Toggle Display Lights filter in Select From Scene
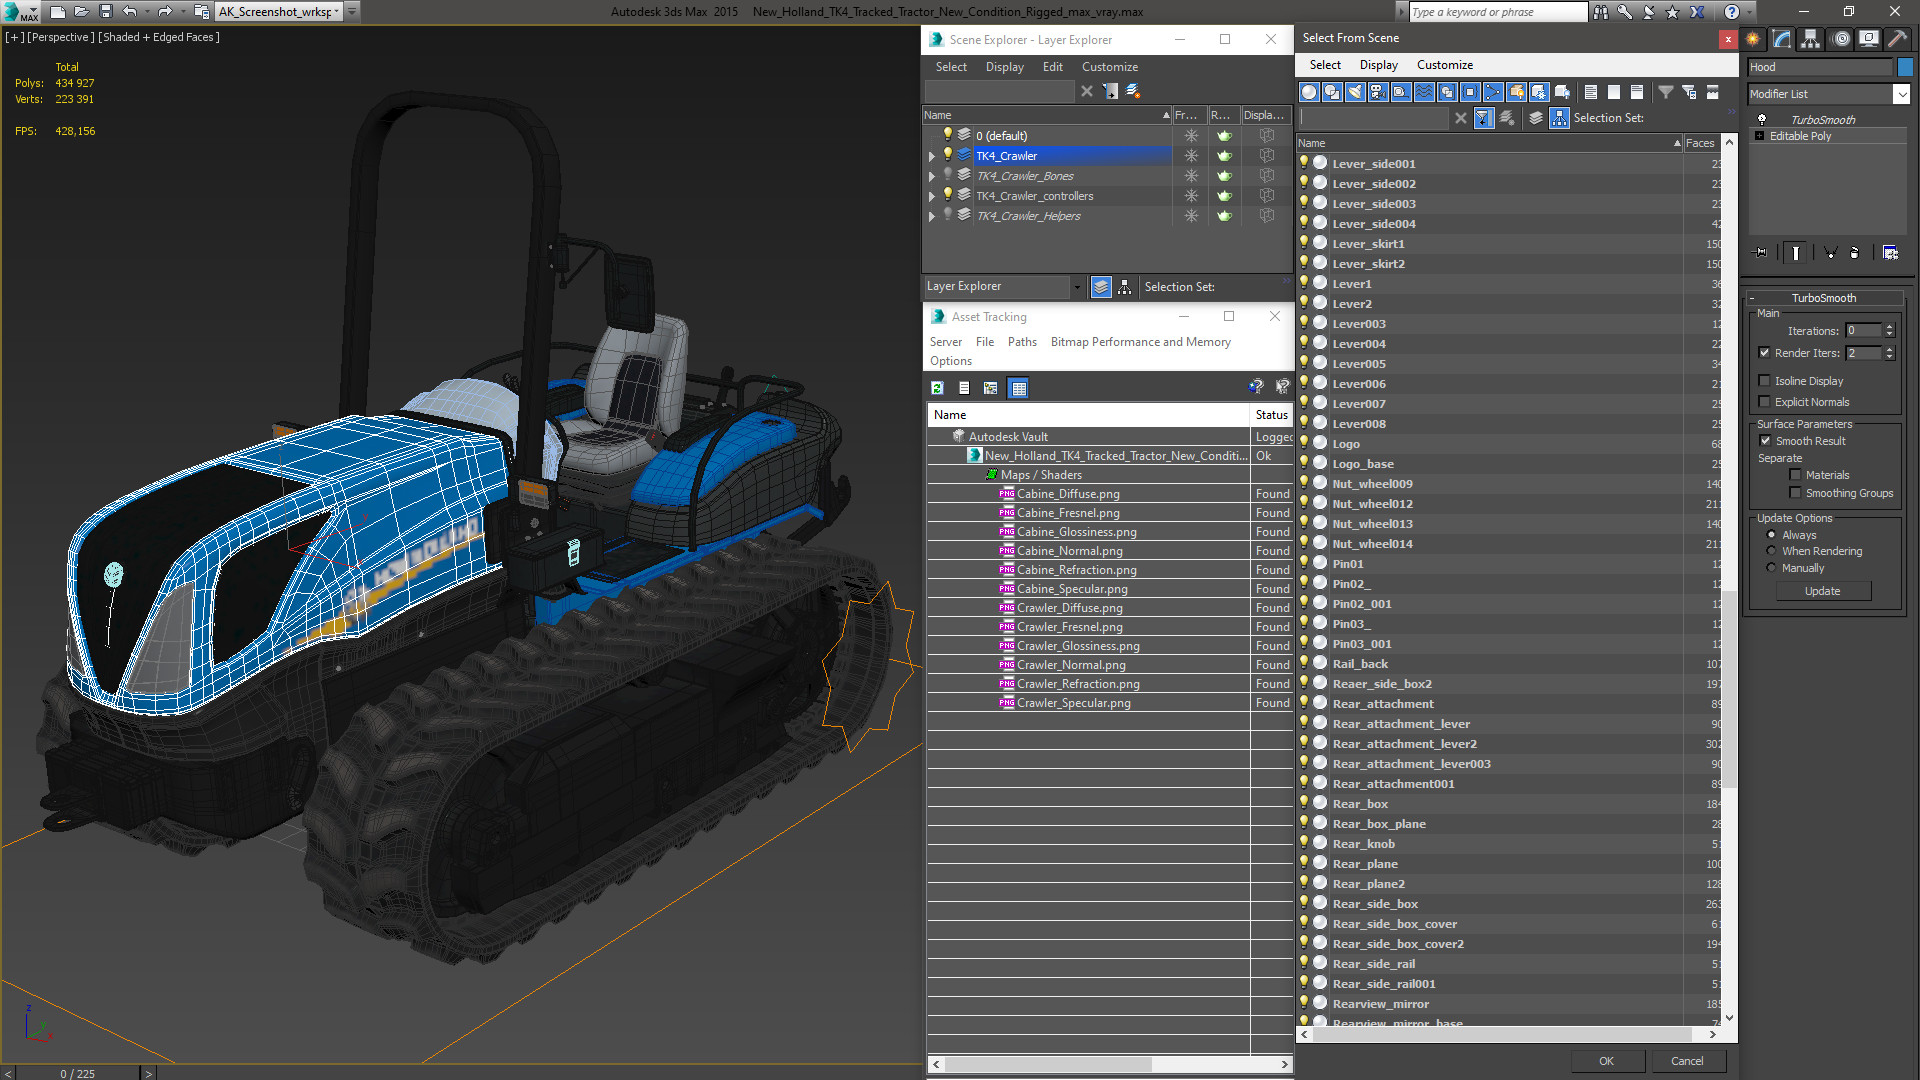 (1355, 92)
